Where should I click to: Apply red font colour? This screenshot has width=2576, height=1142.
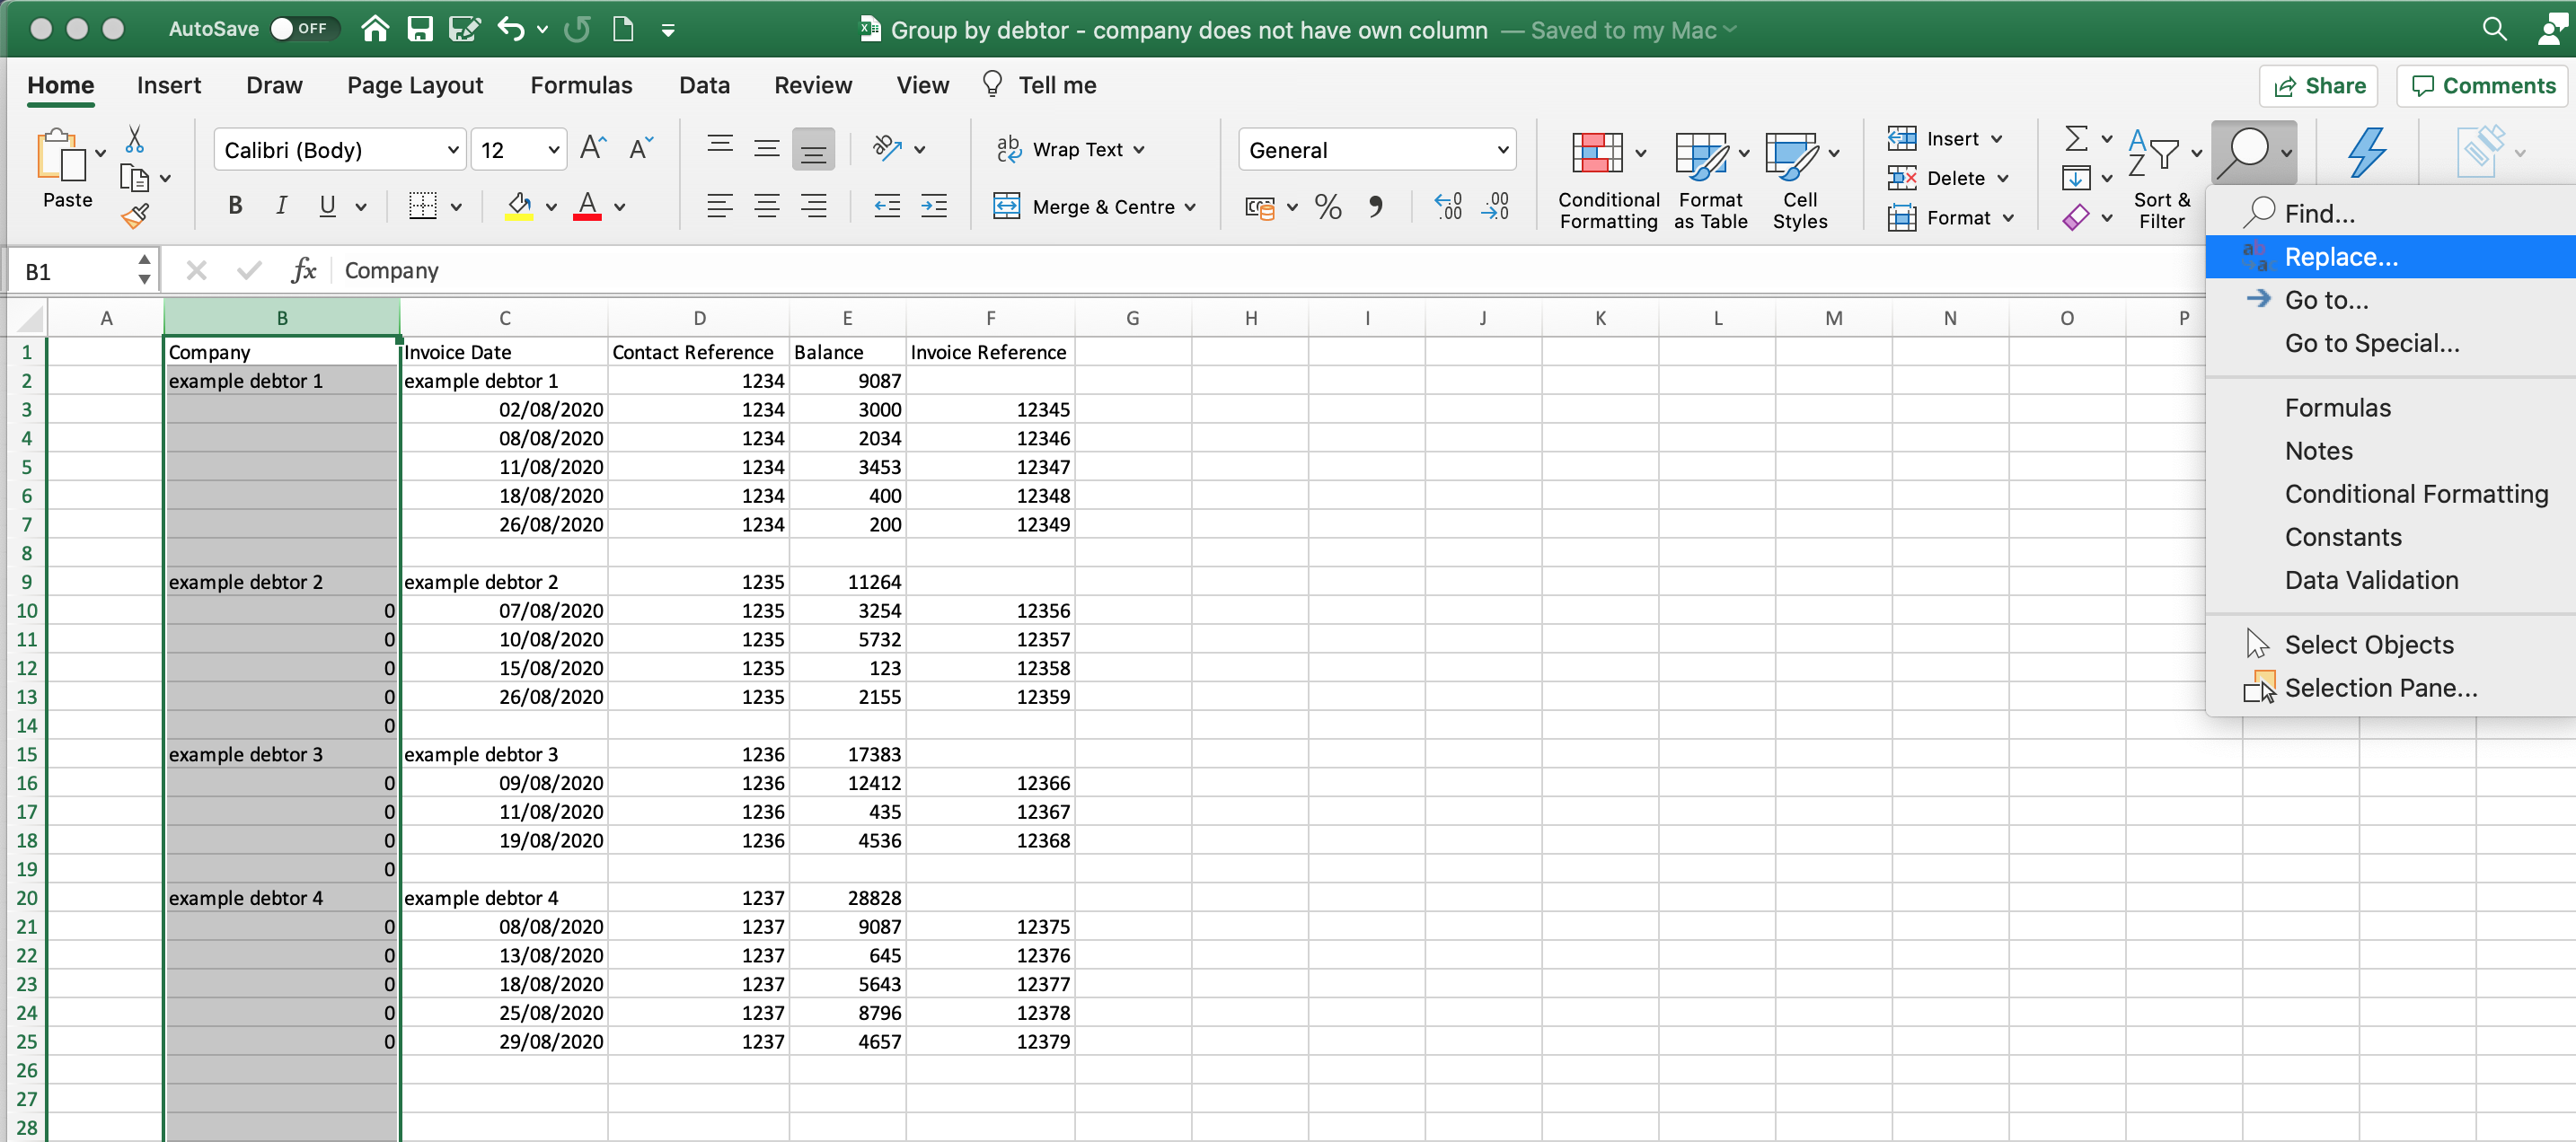click(588, 207)
